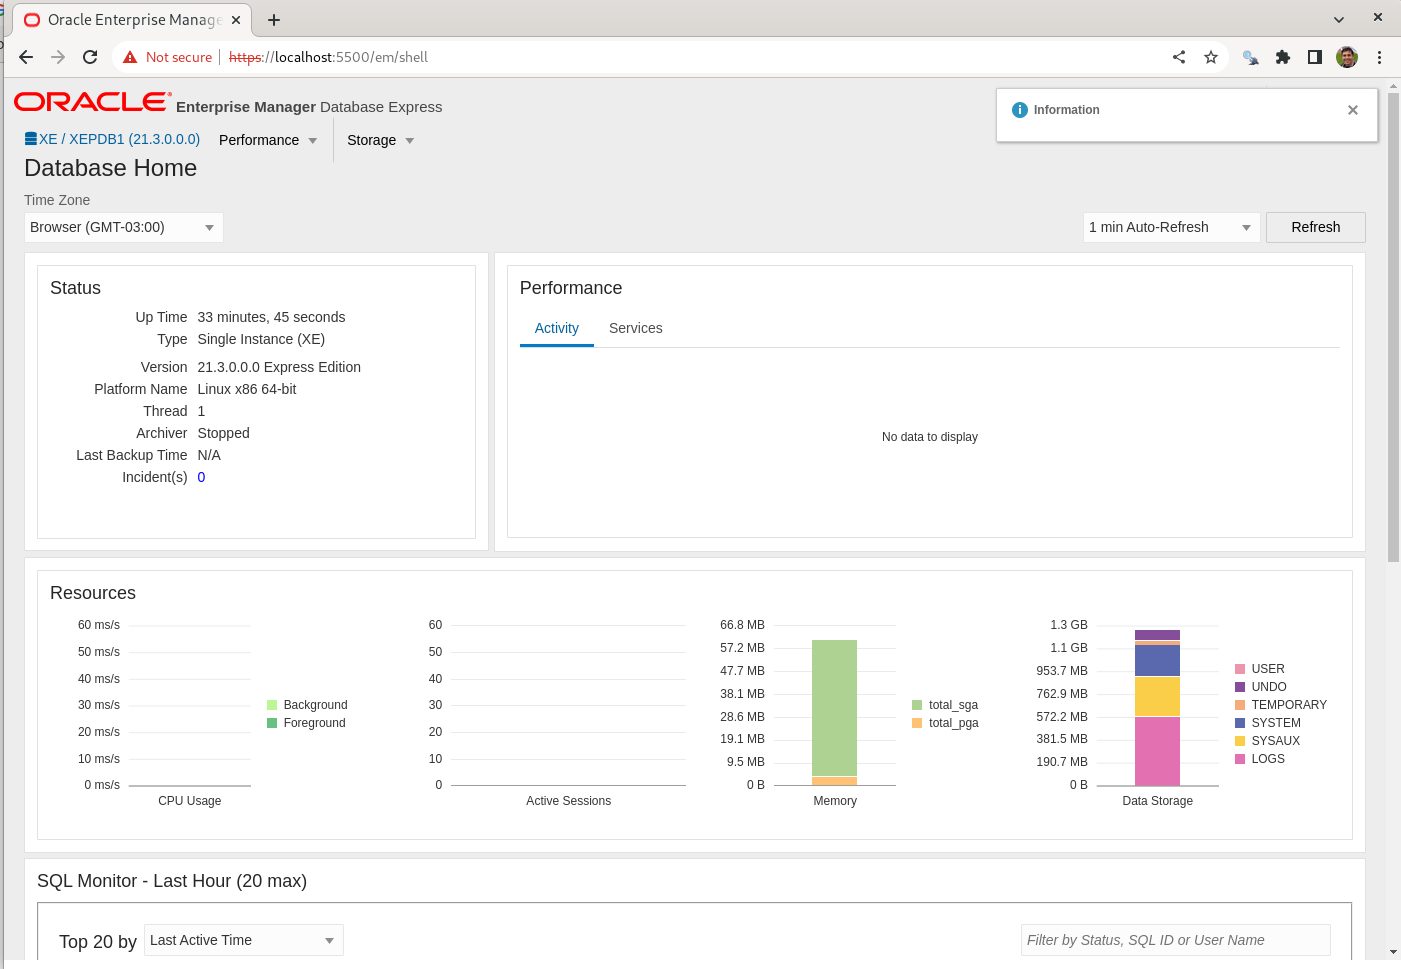This screenshot has height=969, width=1401.
Task: Click the Database Home heading
Action: pos(110,168)
